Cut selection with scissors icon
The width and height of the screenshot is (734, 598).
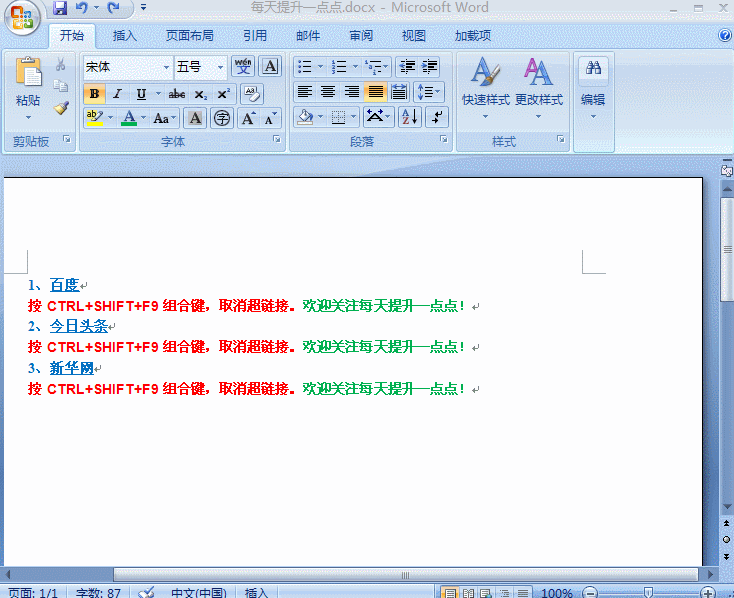60,64
